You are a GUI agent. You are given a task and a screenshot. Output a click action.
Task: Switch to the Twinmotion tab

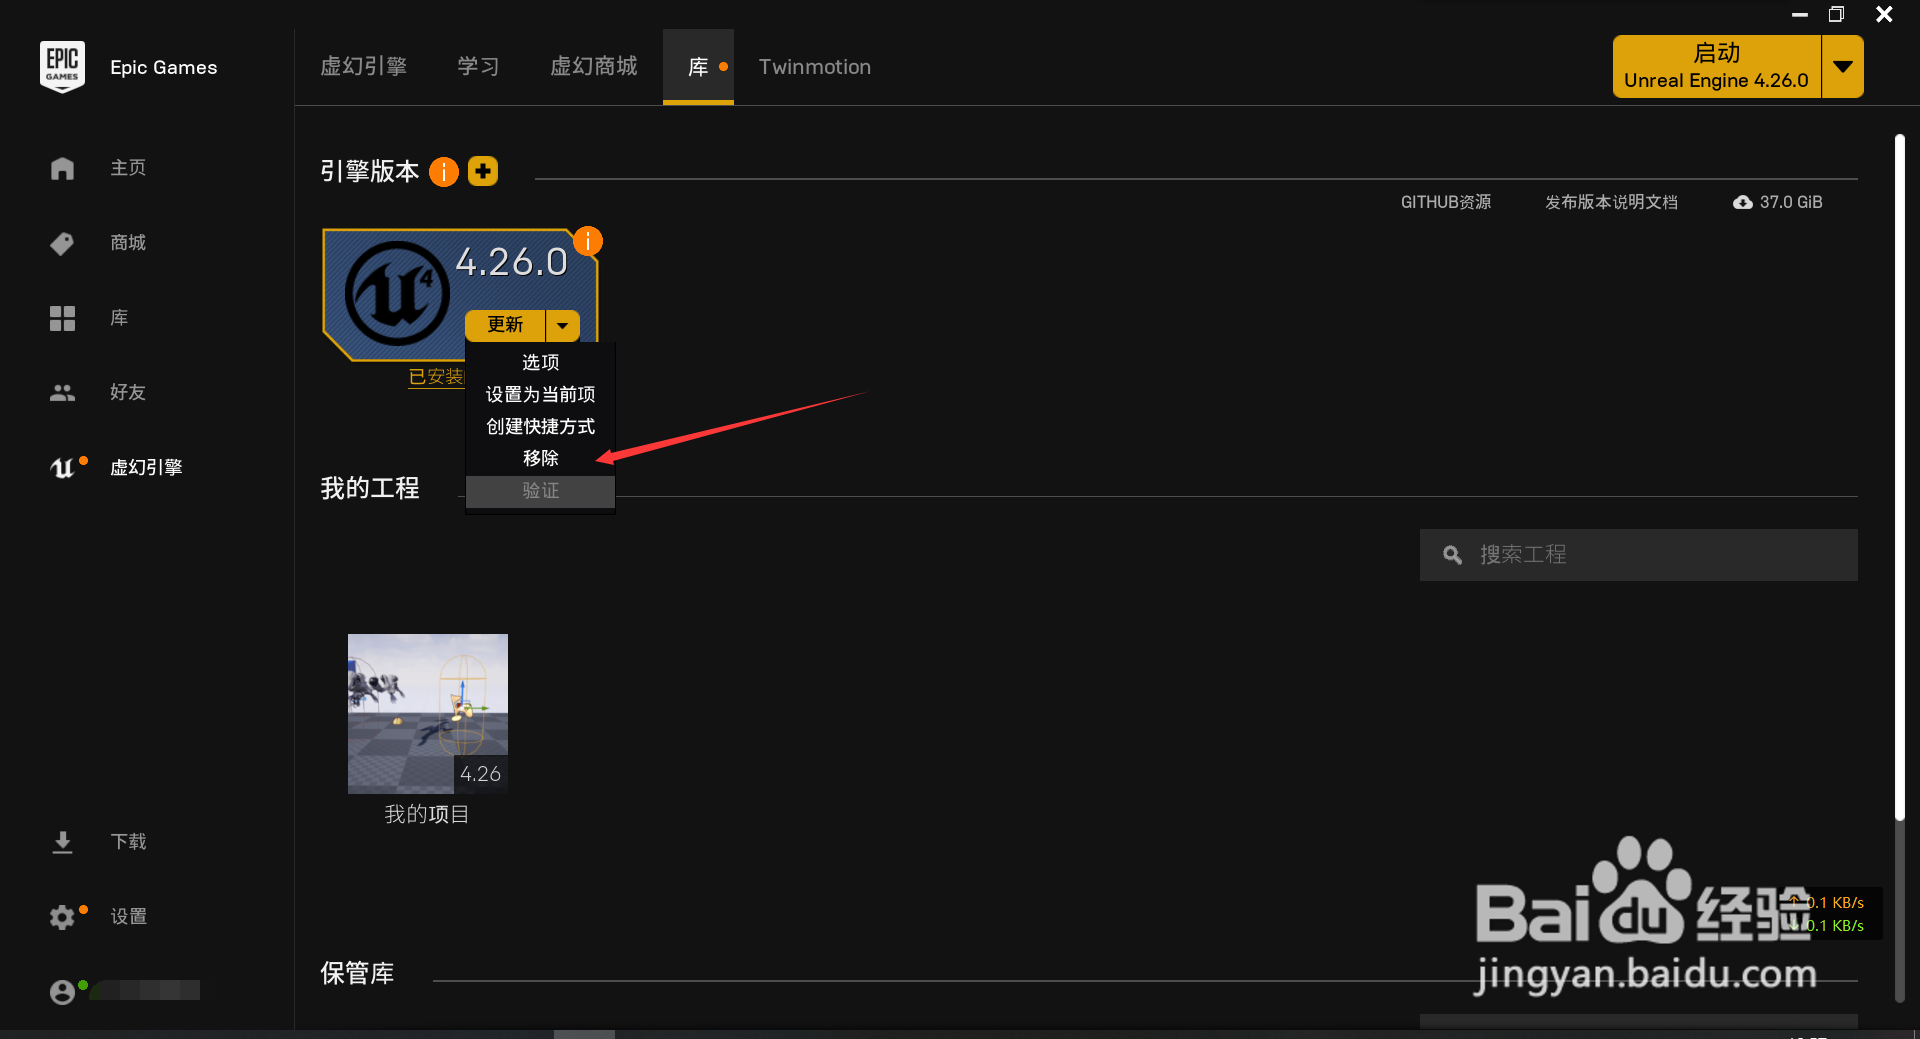point(815,67)
